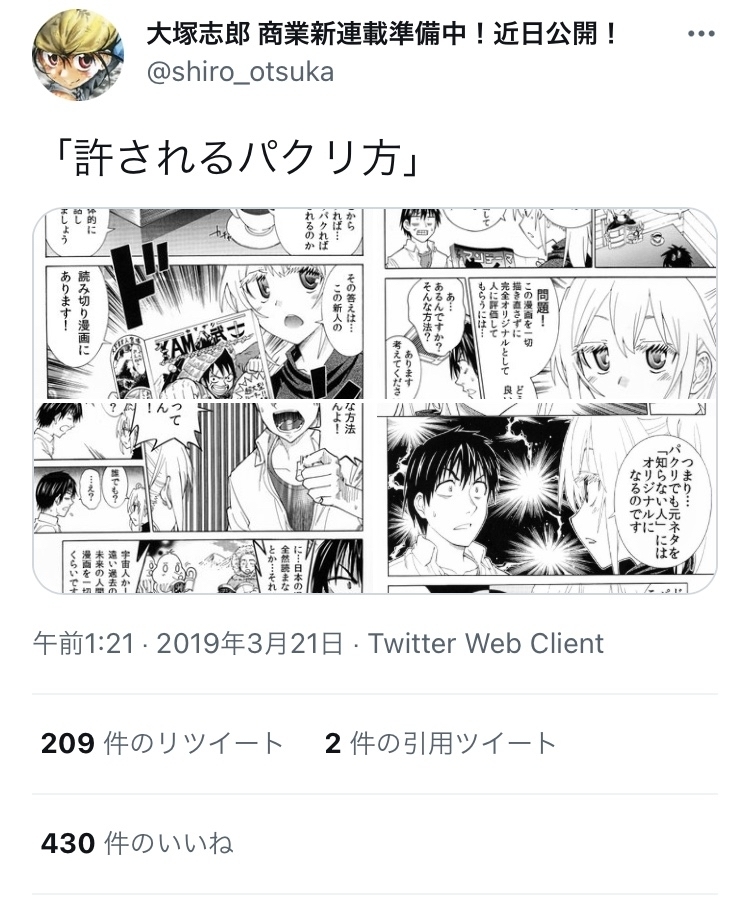This screenshot has width=750, height=897.
Task: Visit the @shiro_otsuka handle
Action: [240, 73]
